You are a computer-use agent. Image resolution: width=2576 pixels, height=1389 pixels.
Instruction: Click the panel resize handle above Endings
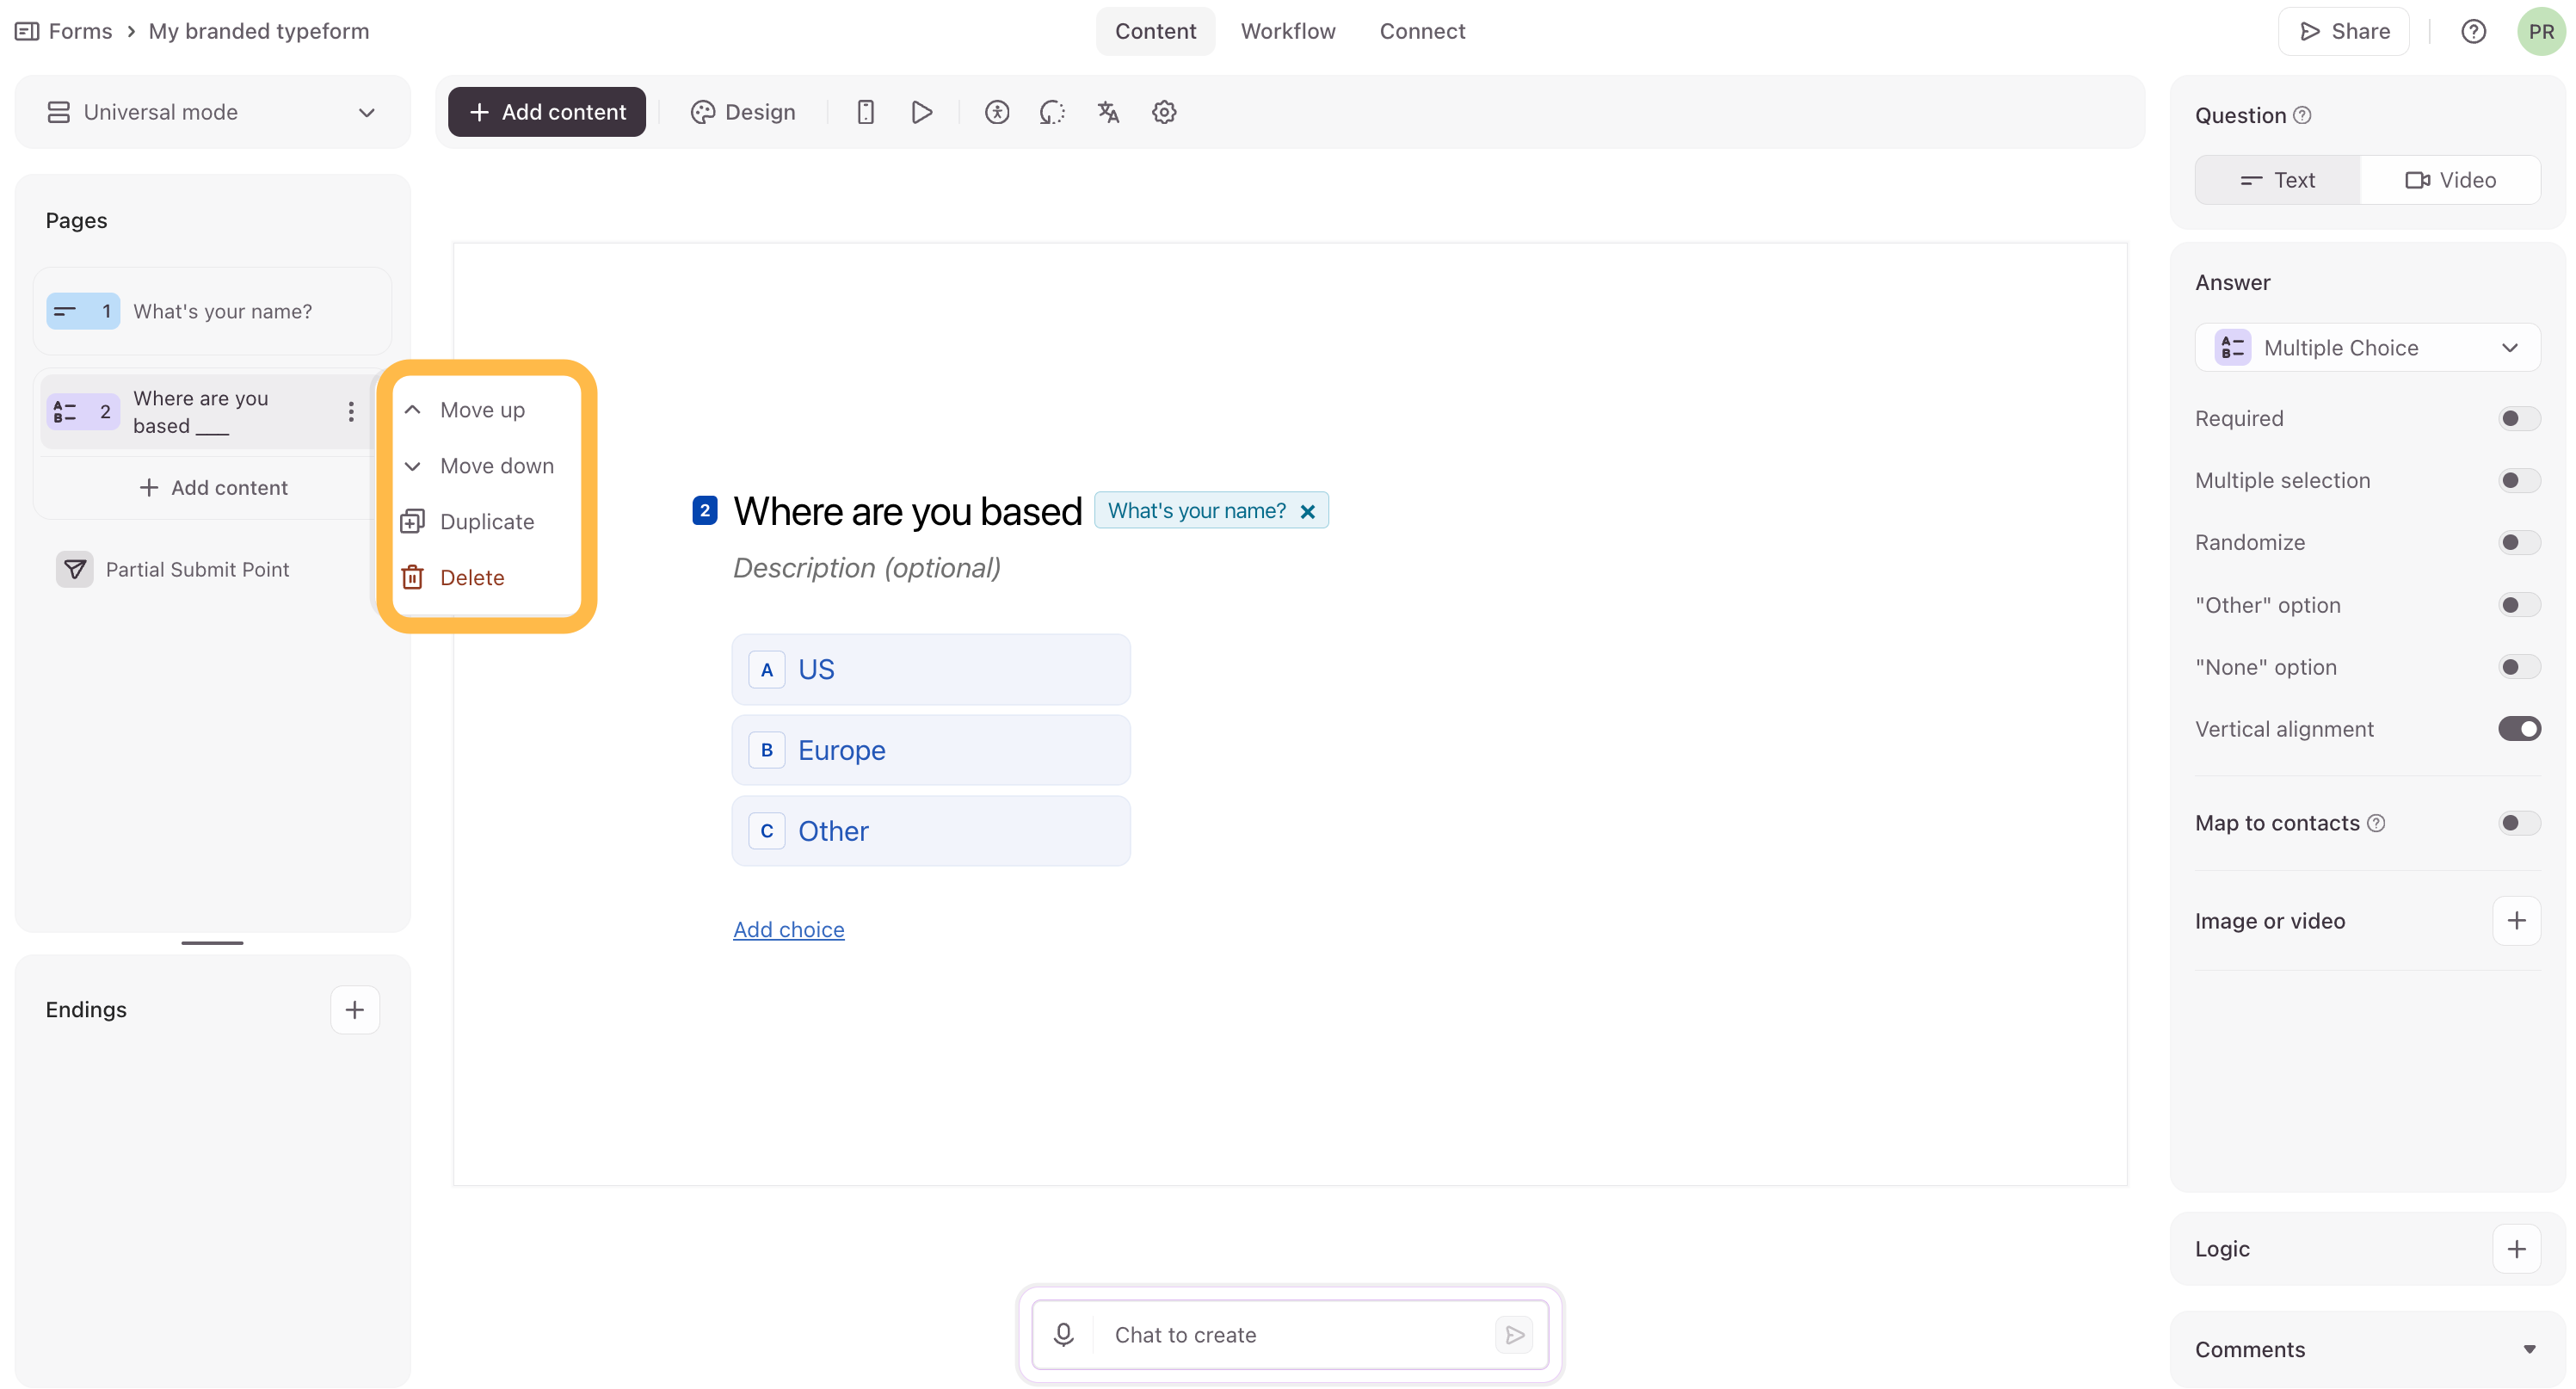[212, 942]
